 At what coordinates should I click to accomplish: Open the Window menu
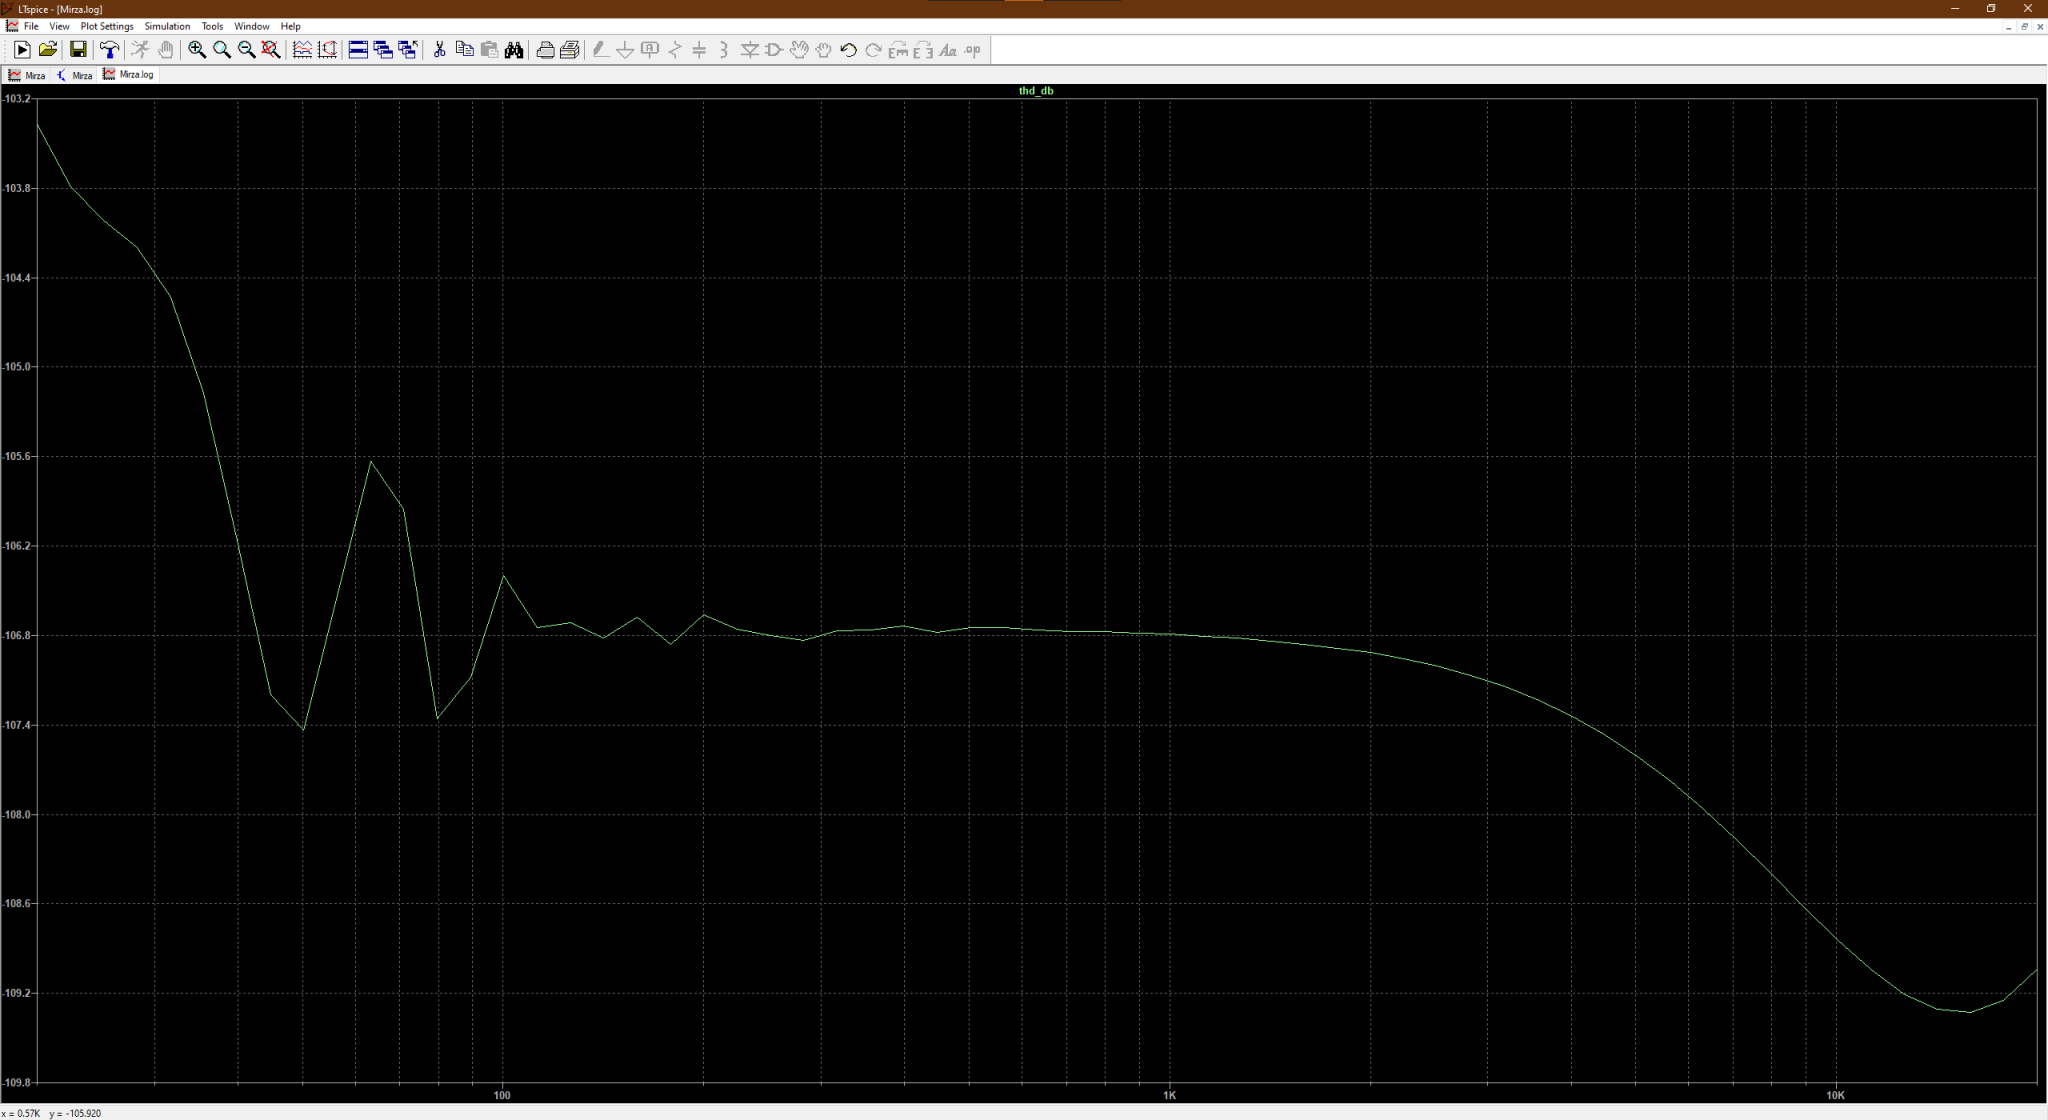click(x=251, y=26)
